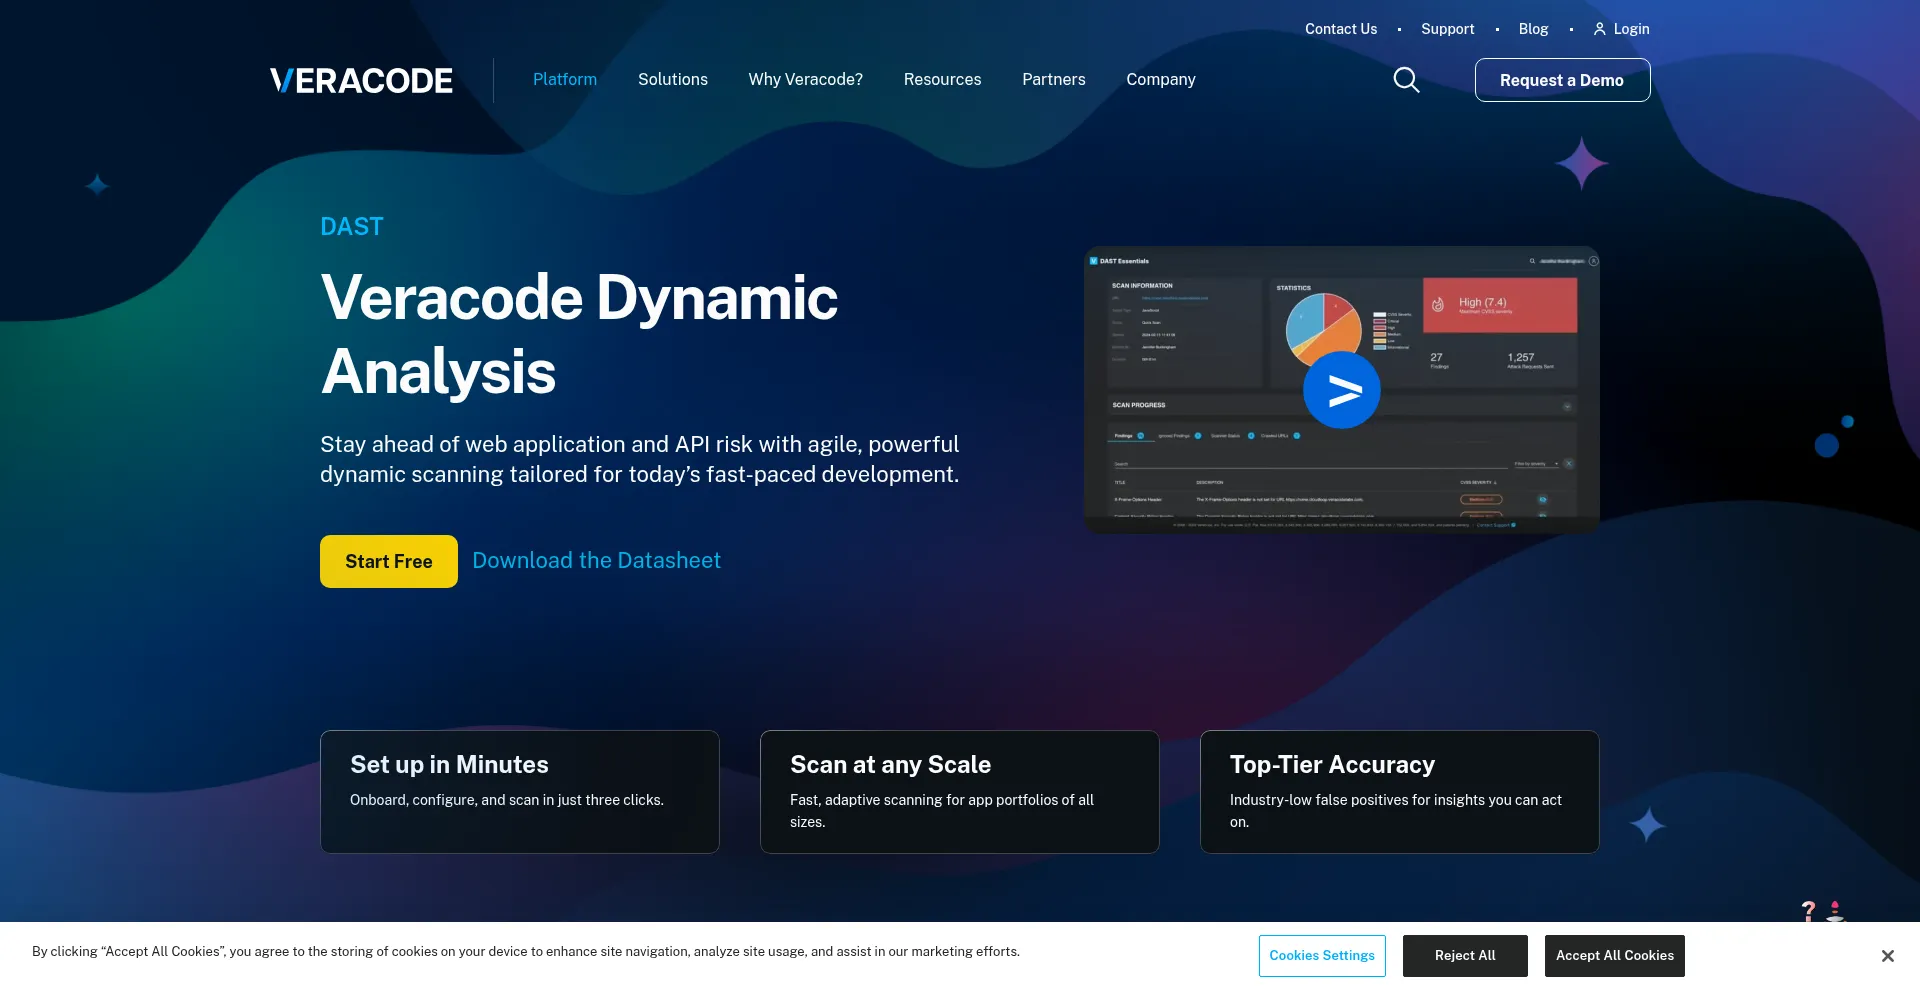Viewport: 1920px width, 993px height.
Task: Open the Company menu
Action: [x=1161, y=79]
